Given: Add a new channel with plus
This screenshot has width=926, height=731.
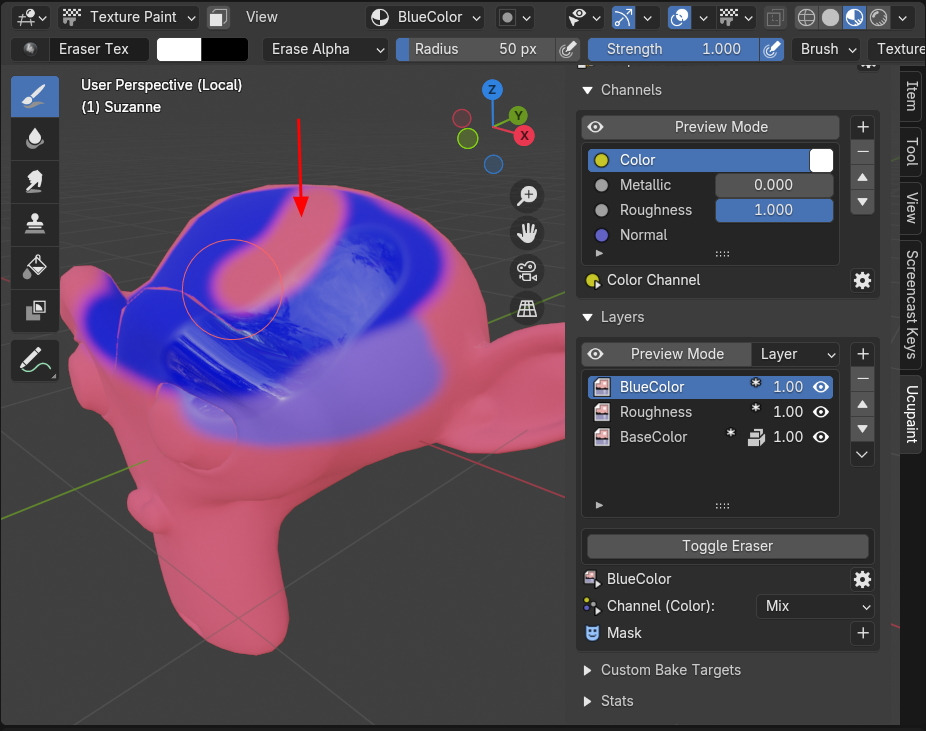Looking at the screenshot, I should coord(862,127).
